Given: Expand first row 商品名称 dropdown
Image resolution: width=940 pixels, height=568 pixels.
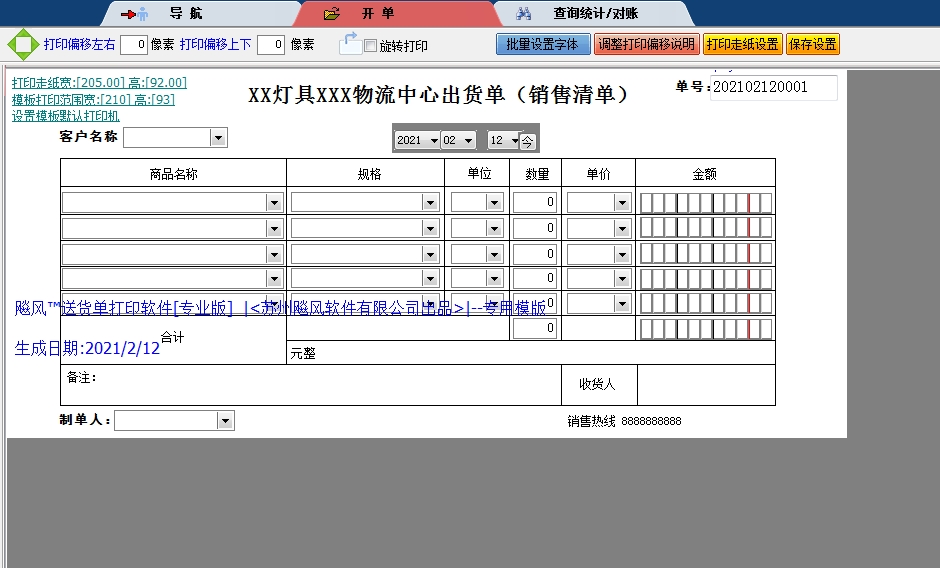Looking at the screenshot, I should click(x=274, y=203).
